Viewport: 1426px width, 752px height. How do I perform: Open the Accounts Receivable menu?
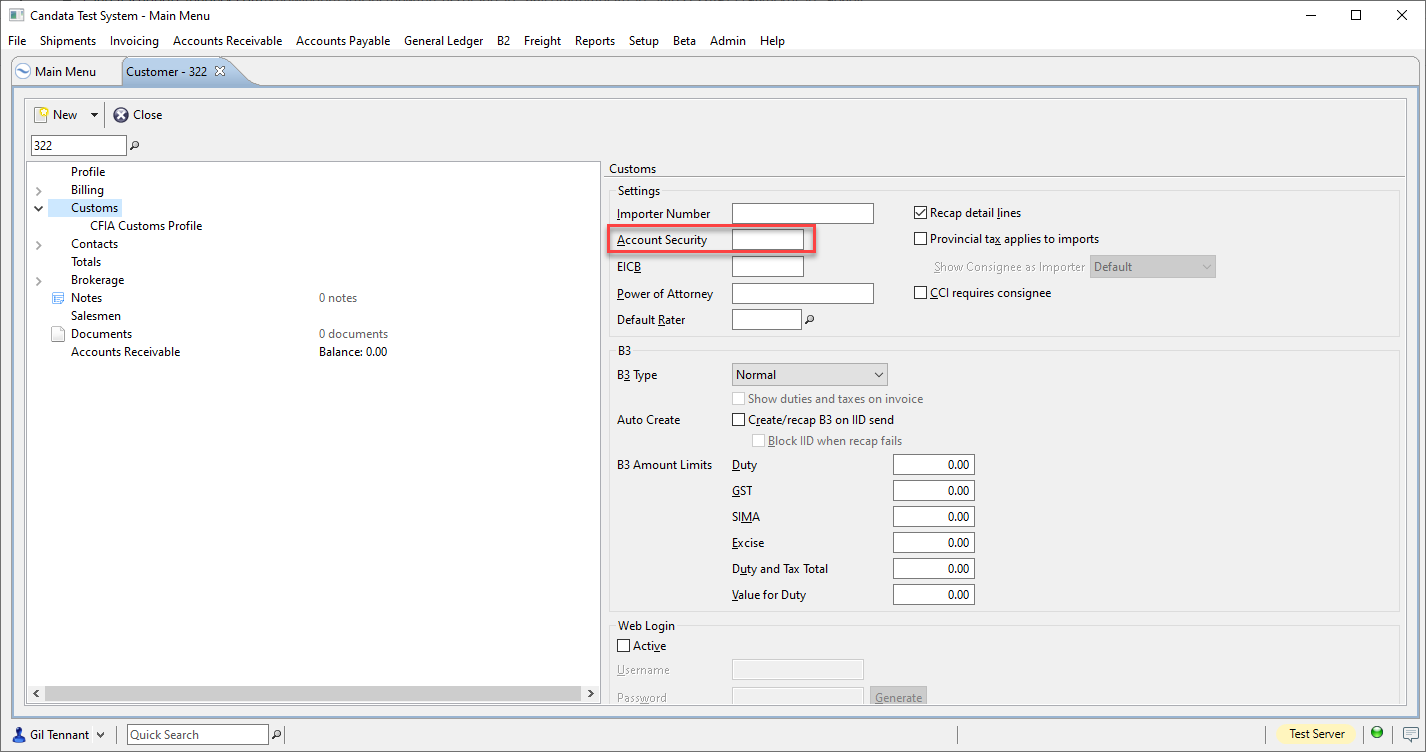tap(227, 41)
